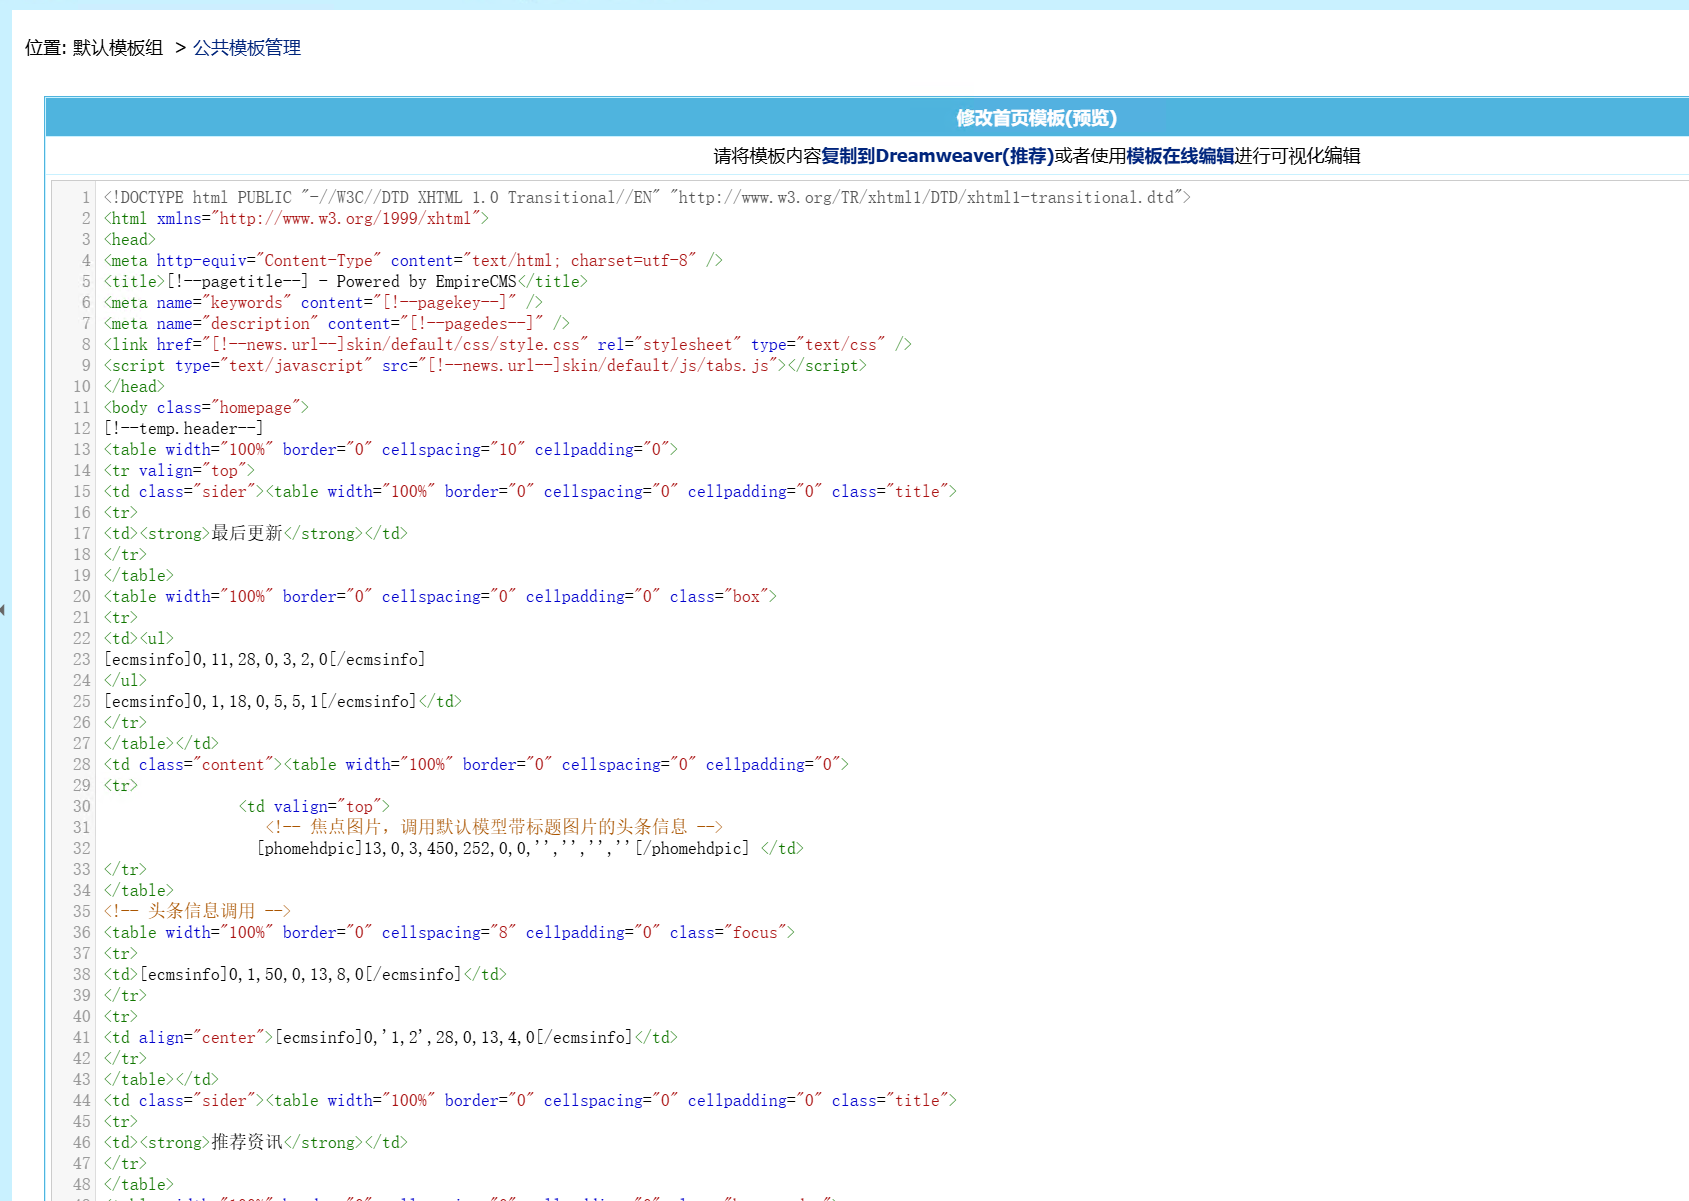Click the td align center ecmsinfo line

390,1038
